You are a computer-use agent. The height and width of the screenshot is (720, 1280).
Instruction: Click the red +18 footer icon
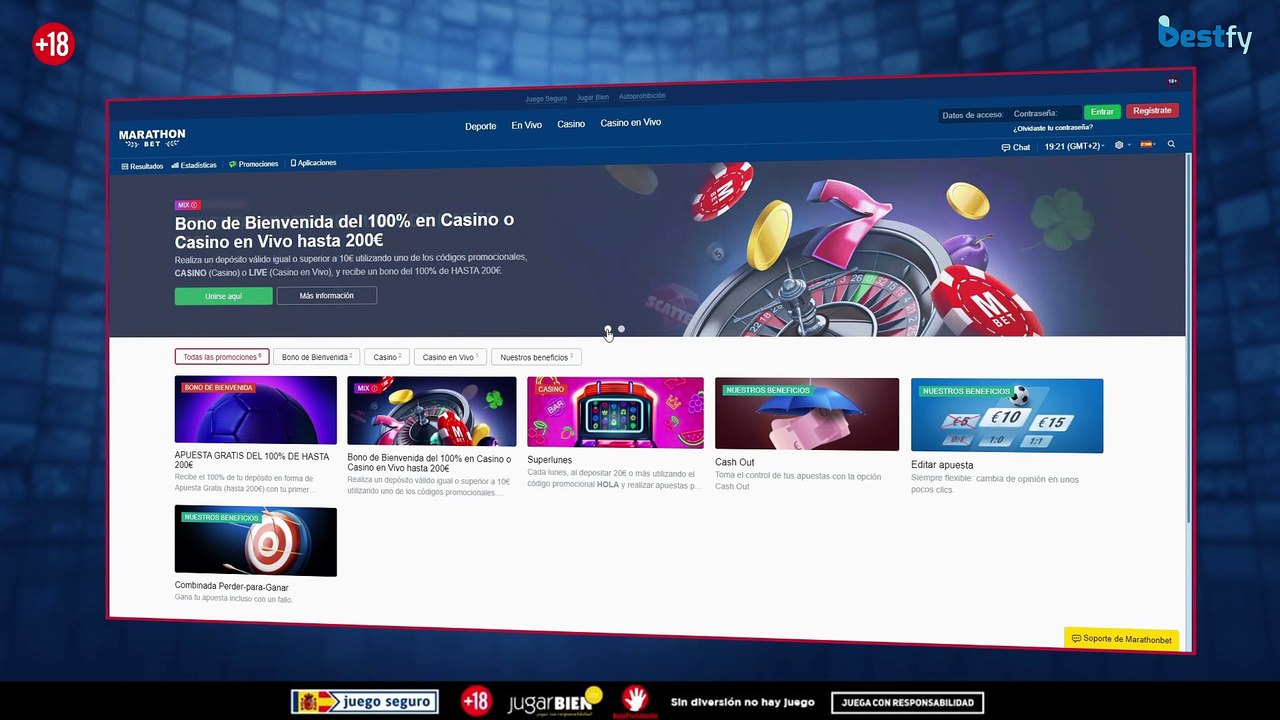[476, 701]
